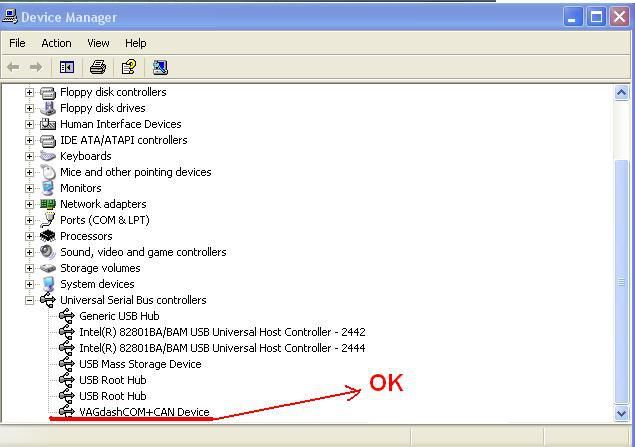Click Device Manager title bar icon
The width and height of the screenshot is (635, 447).
point(10,17)
